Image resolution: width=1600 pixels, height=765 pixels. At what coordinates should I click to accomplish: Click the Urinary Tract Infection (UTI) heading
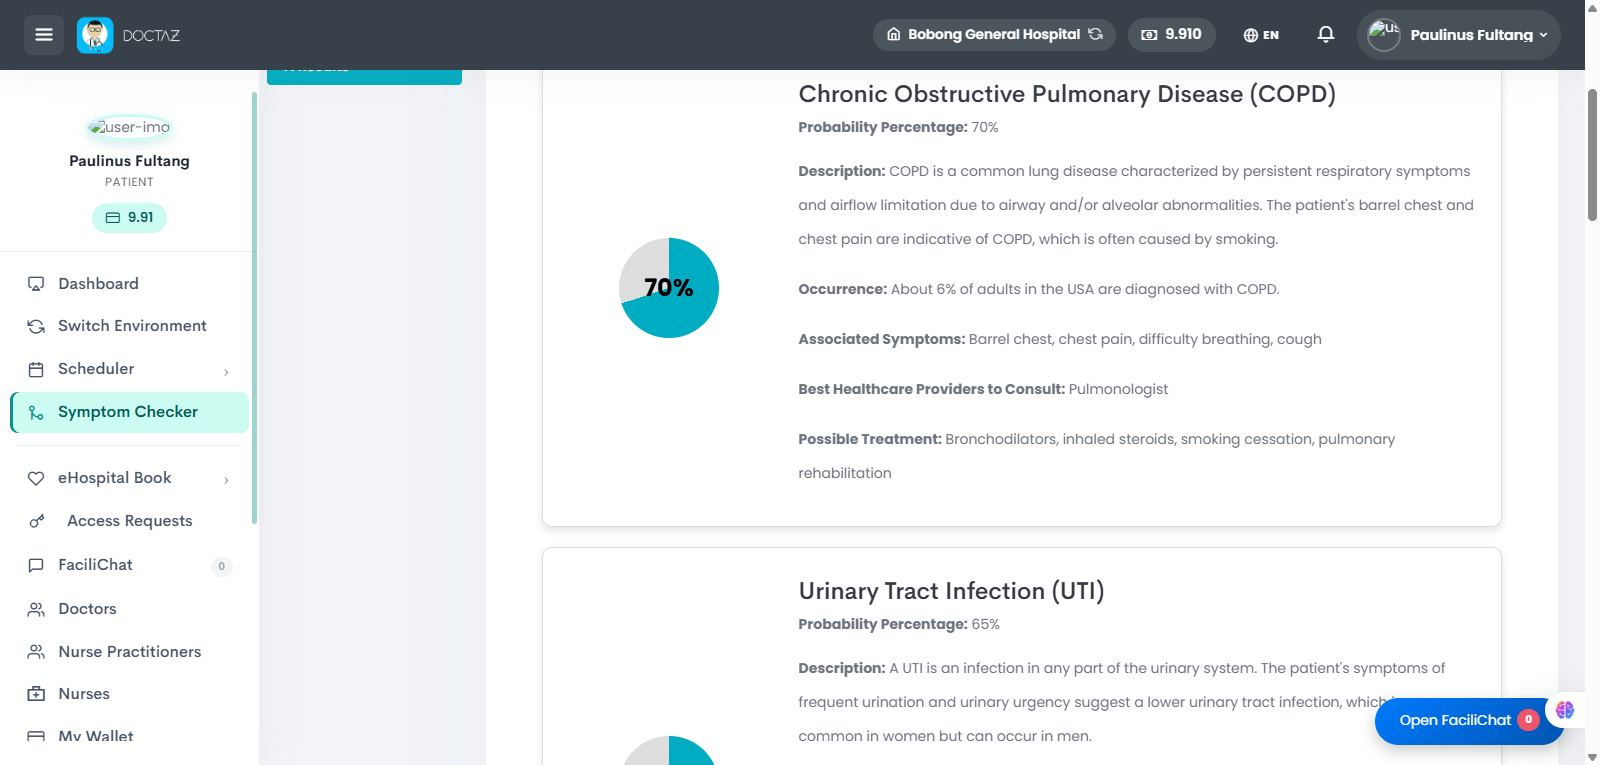951,591
